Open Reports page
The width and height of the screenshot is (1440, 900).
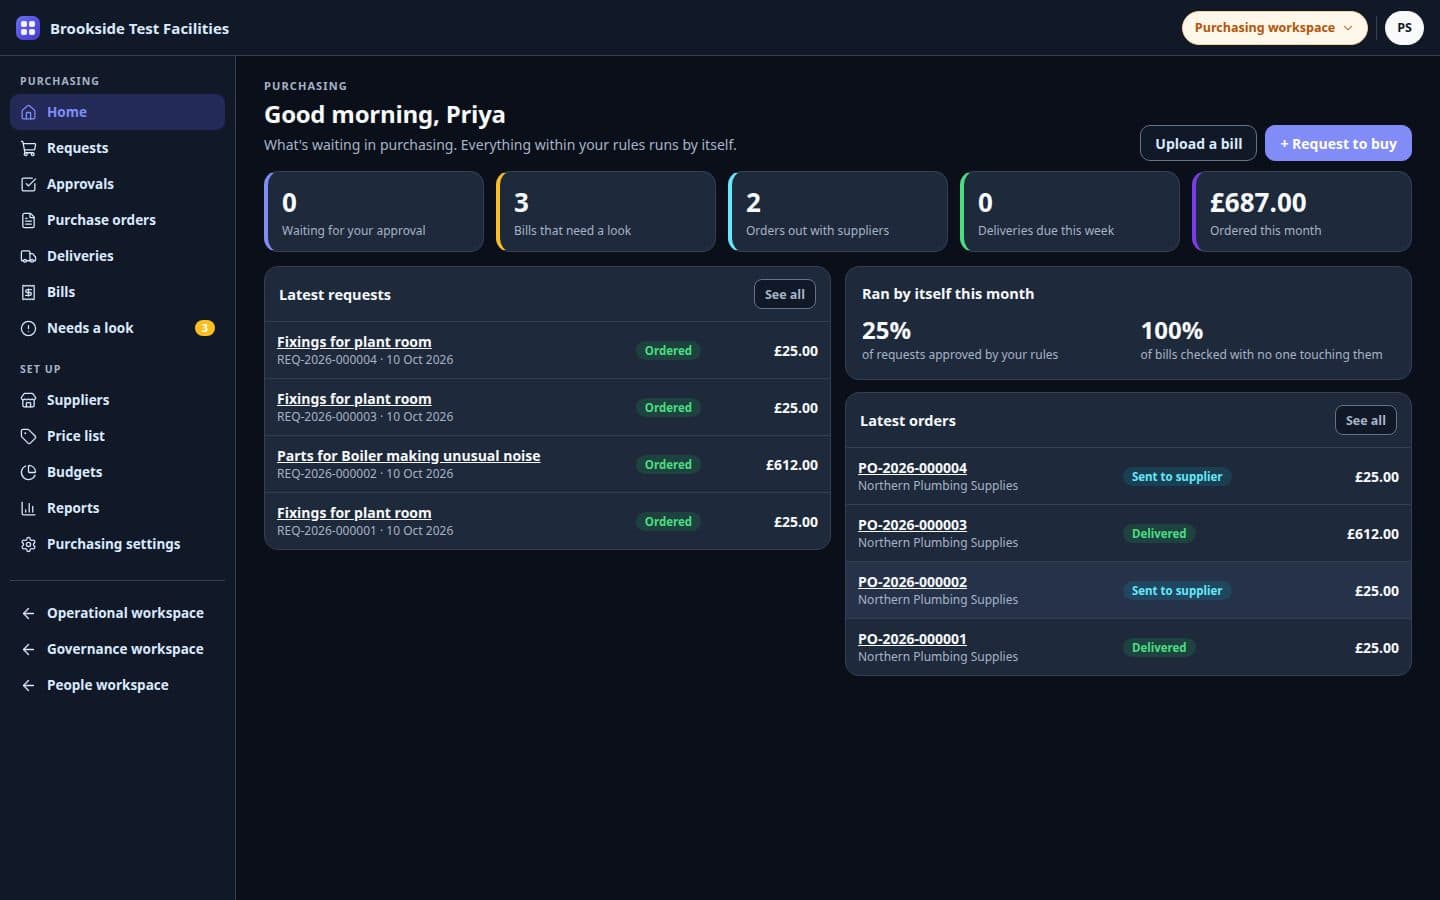tap(117, 508)
